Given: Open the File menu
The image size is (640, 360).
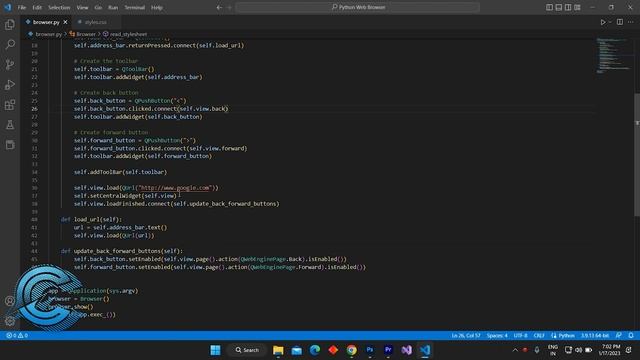Looking at the screenshot, I should pos(22,7).
